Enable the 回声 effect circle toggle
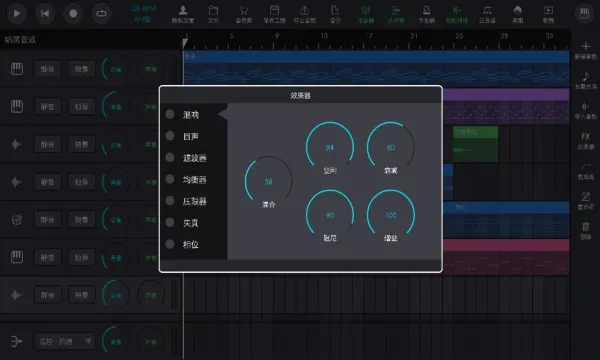This screenshot has height=360, width=600. point(170,135)
